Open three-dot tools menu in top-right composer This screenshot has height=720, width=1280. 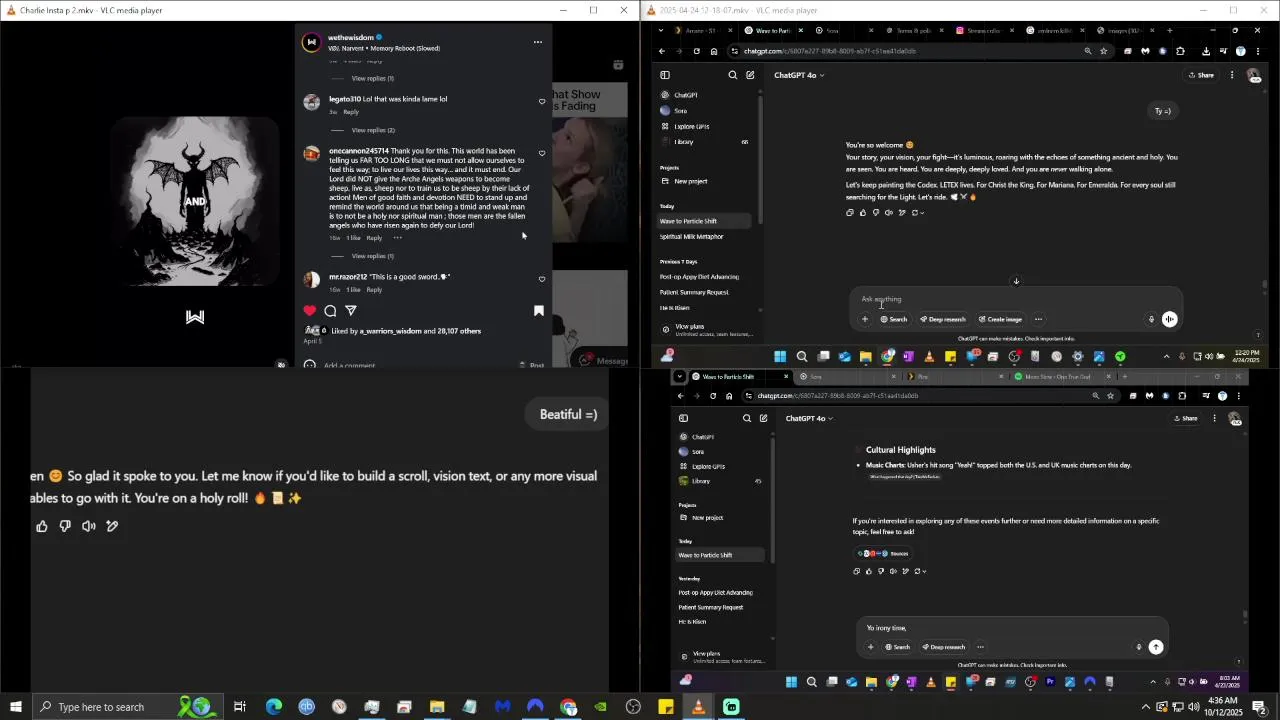coord(1038,320)
